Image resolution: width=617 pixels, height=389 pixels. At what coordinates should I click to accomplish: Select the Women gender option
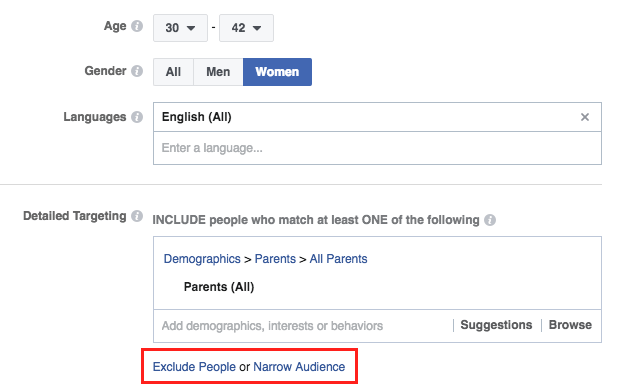[x=277, y=72]
